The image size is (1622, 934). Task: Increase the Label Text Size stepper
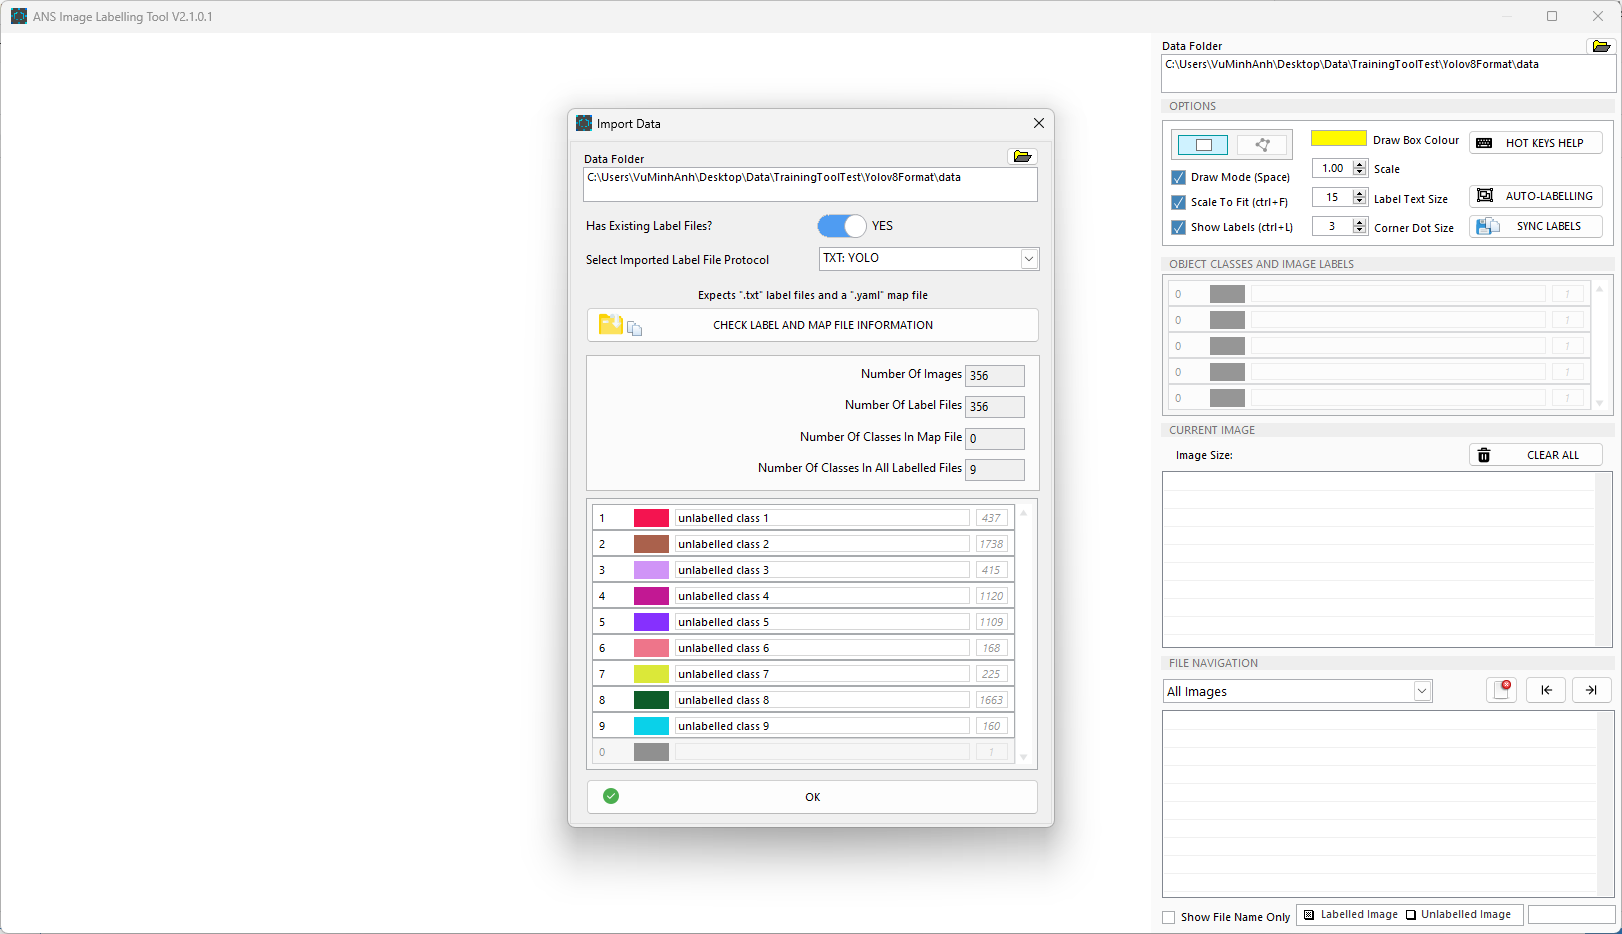tap(1359, 194)
